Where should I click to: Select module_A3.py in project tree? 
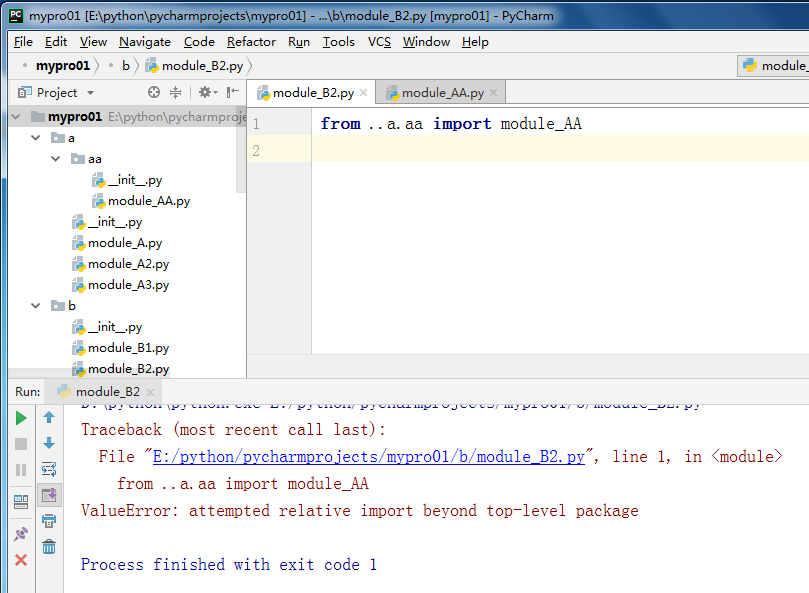121,285
